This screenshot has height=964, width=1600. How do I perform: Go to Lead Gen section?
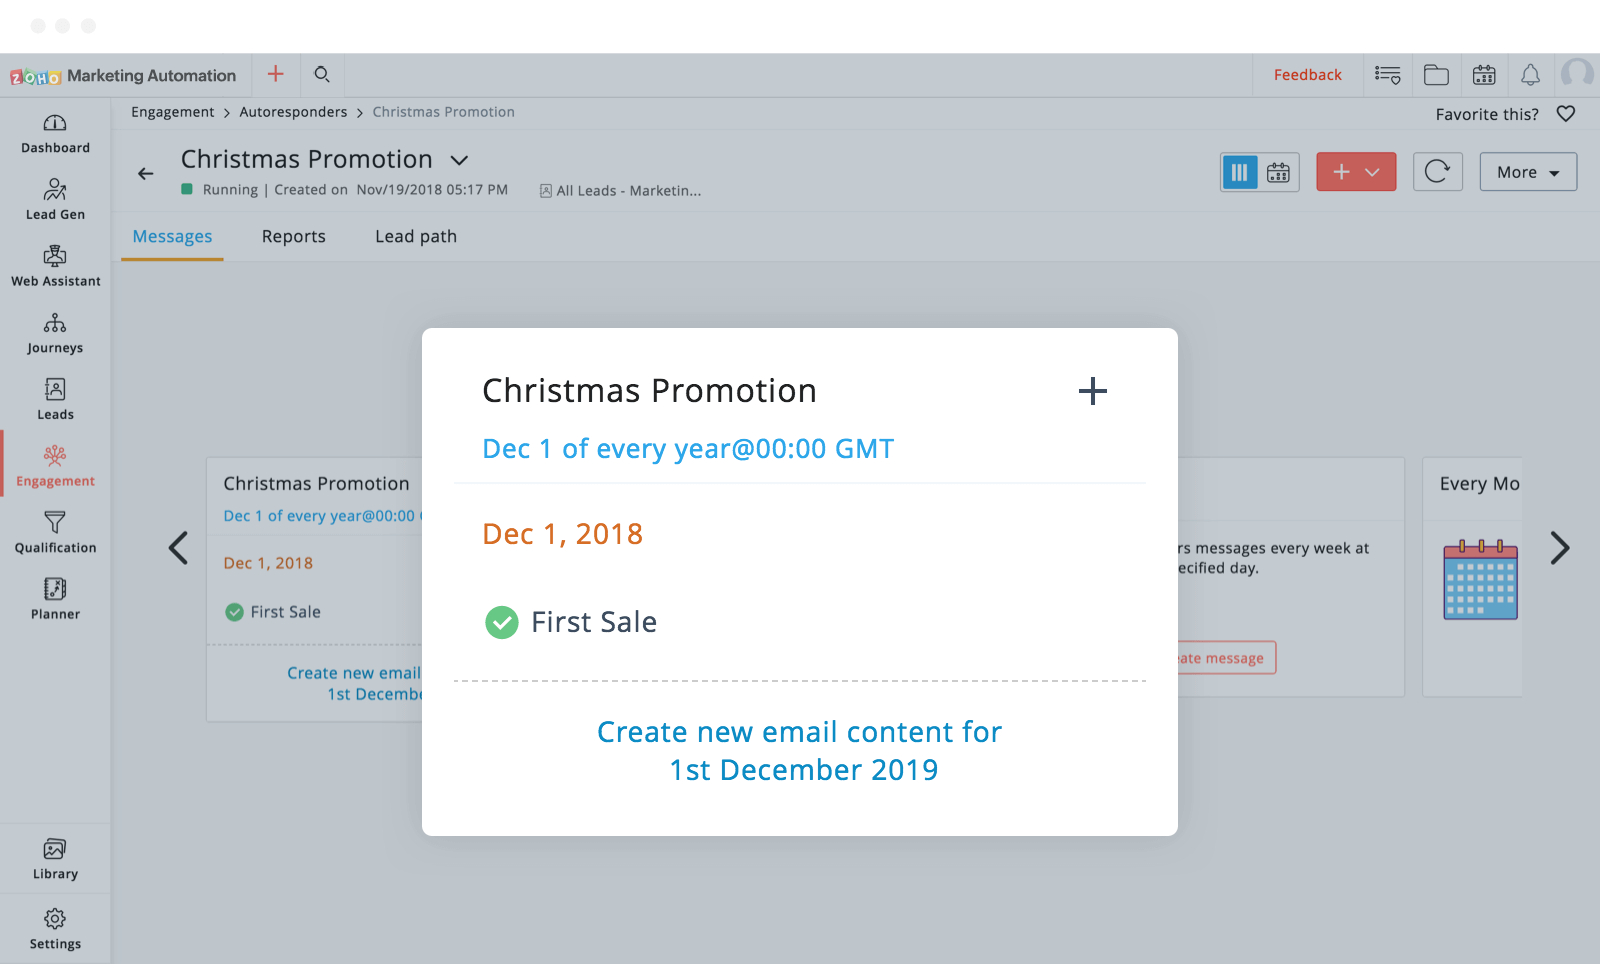55,200
